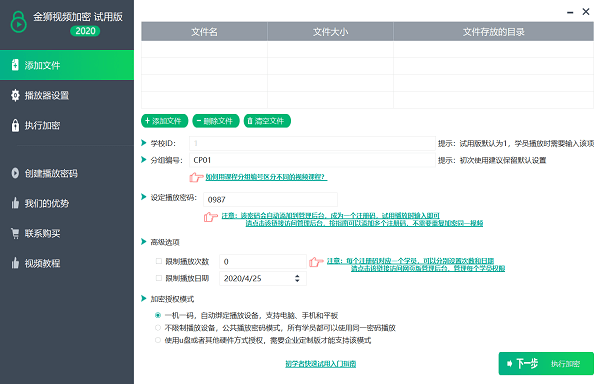Image resolution: width=600 pixels, height=384 pixels.
Task: Click the 文件大小 column header
Action: [330, 32]
